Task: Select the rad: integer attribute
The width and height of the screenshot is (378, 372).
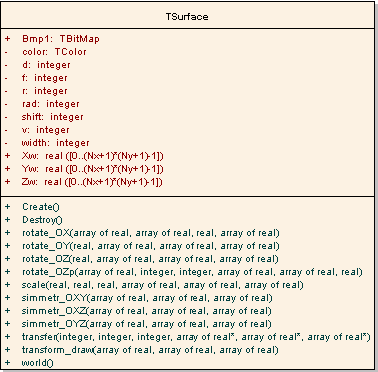Action: tap(51, 104)
